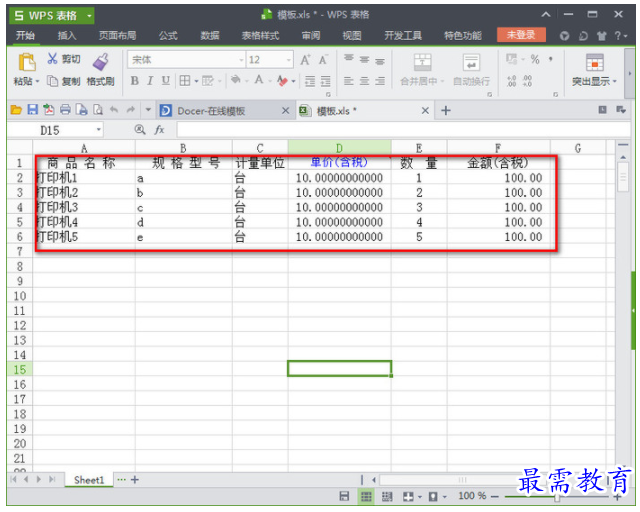Open the 审阅 ribbon tab

(x=311, y=36)
